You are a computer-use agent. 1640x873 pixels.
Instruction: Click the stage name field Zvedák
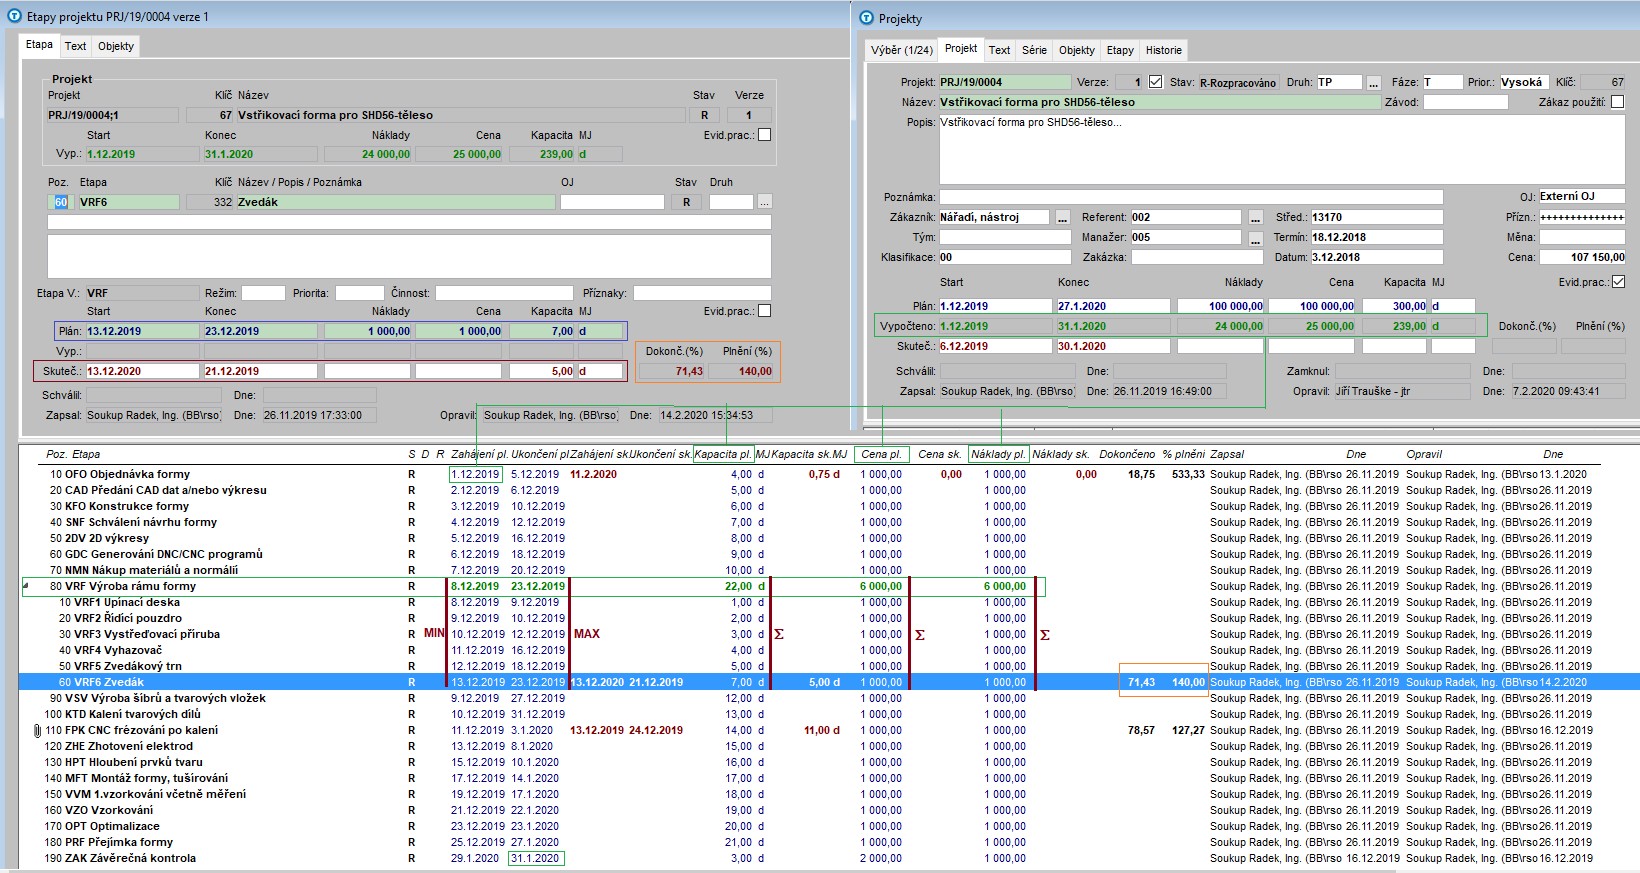click(x=395, y=202)
